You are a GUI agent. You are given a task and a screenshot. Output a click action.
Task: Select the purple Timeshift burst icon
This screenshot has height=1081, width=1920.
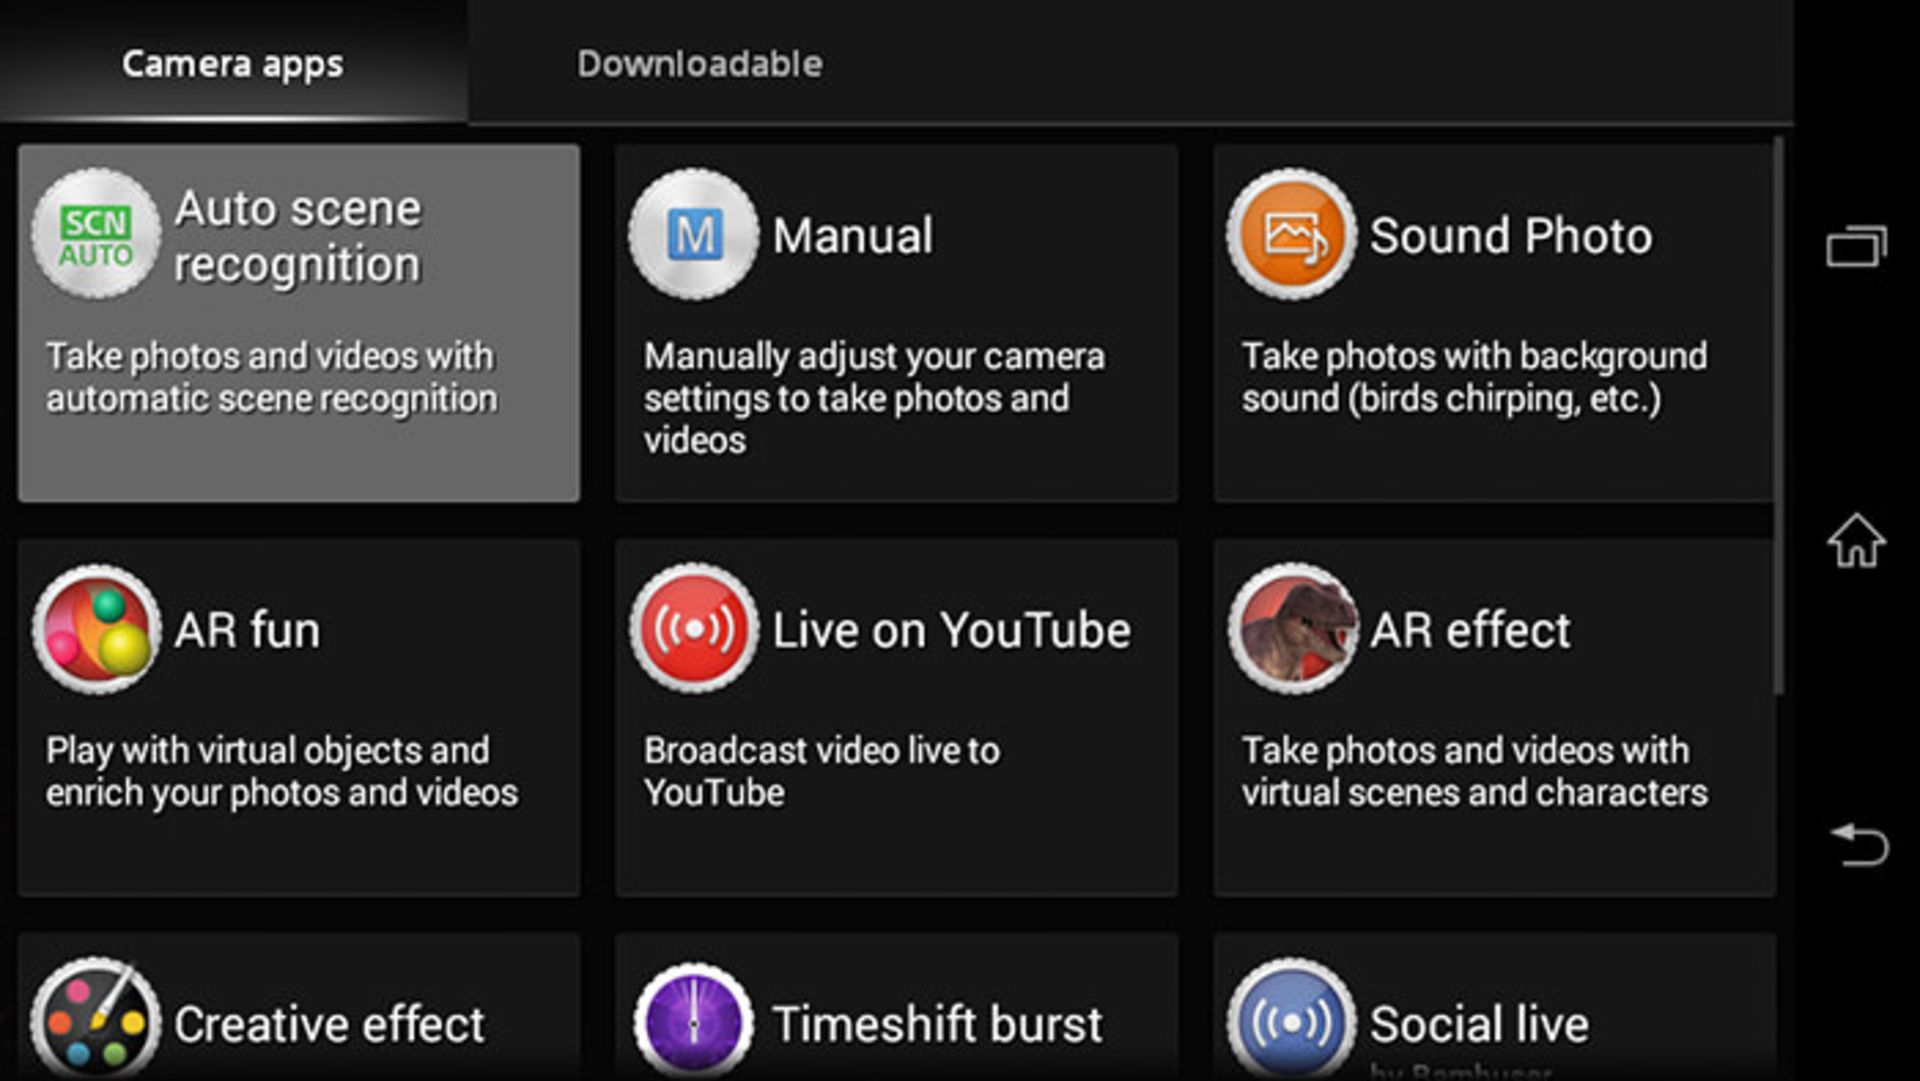click(693, 1022)
